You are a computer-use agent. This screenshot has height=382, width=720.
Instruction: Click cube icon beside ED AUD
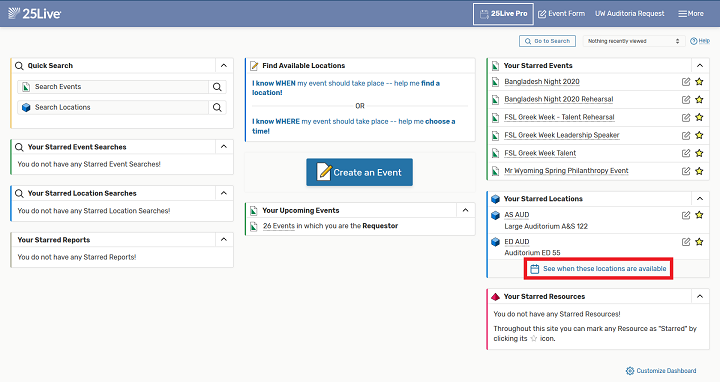point(495,242)
